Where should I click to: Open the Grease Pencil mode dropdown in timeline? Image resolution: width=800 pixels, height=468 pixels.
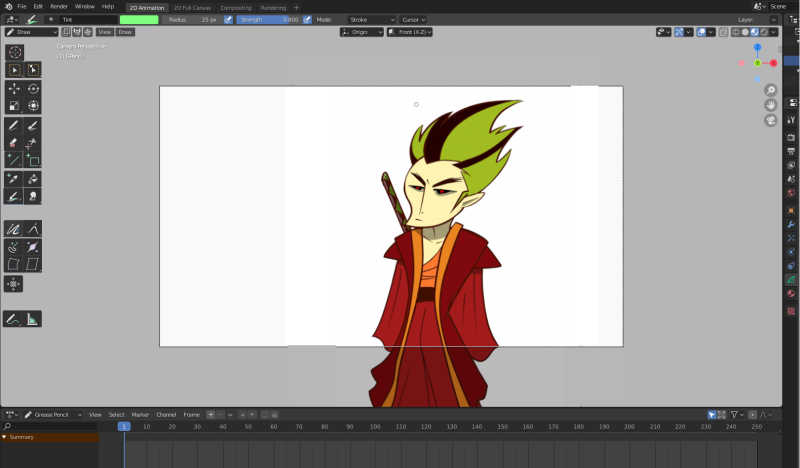pyautogui.click(x=53, y=415)
